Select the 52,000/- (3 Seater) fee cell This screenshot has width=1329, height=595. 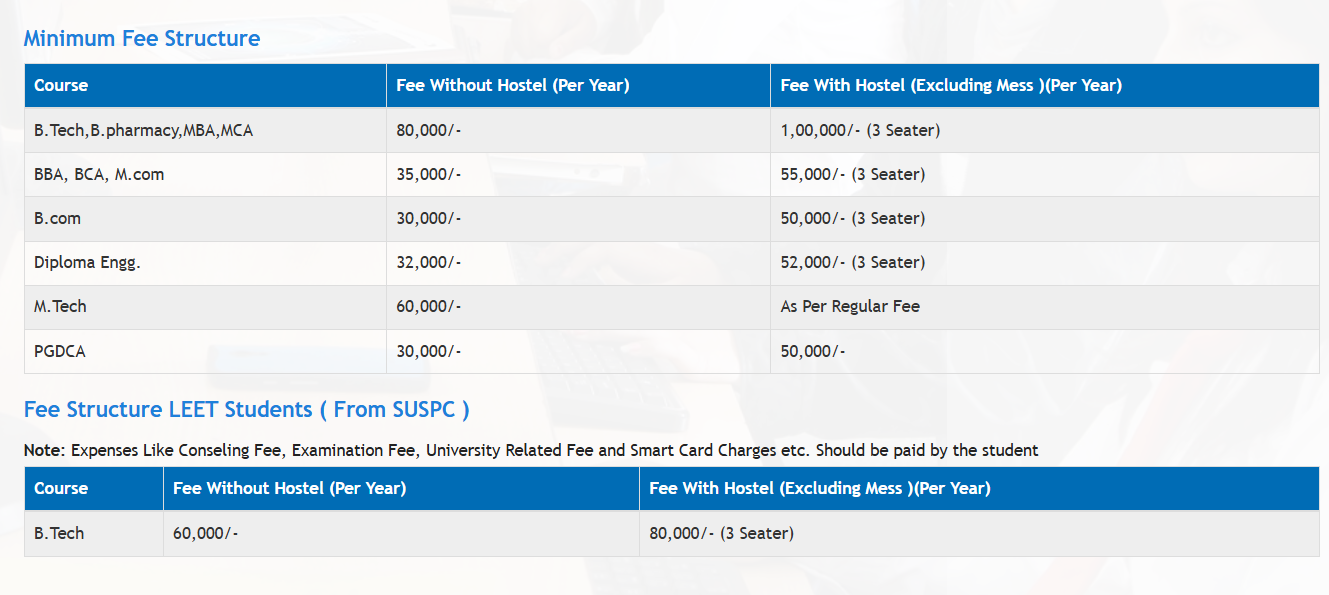(852, 262)
